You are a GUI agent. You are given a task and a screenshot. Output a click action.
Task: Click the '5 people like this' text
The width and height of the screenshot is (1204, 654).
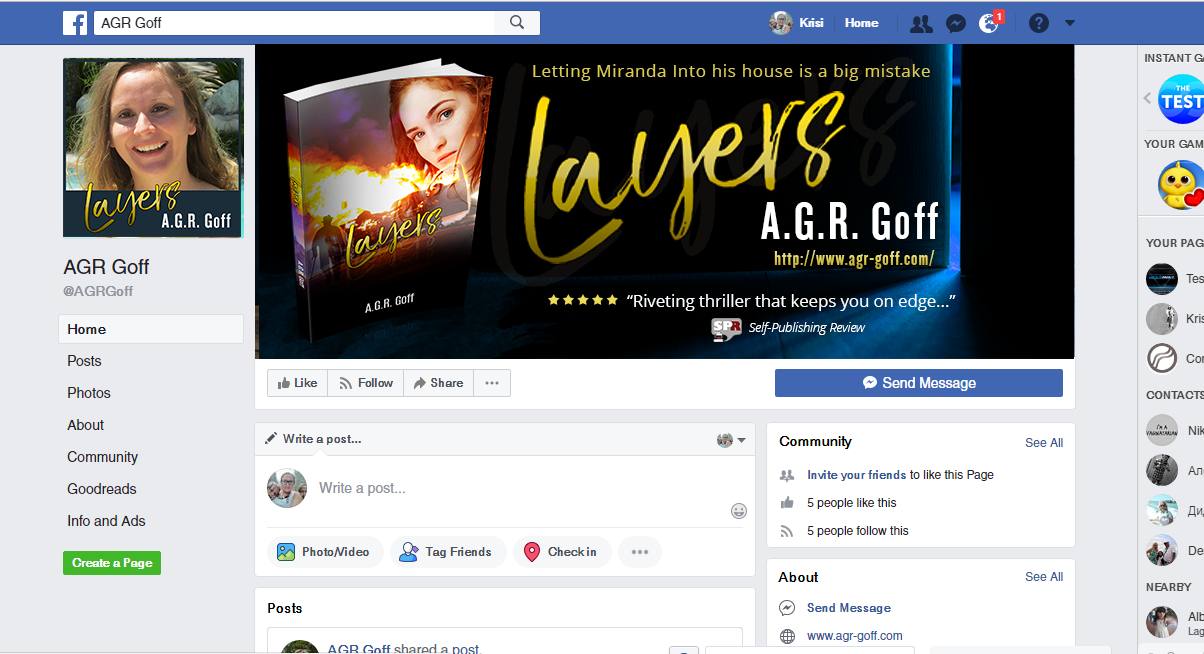click(852, 503)
